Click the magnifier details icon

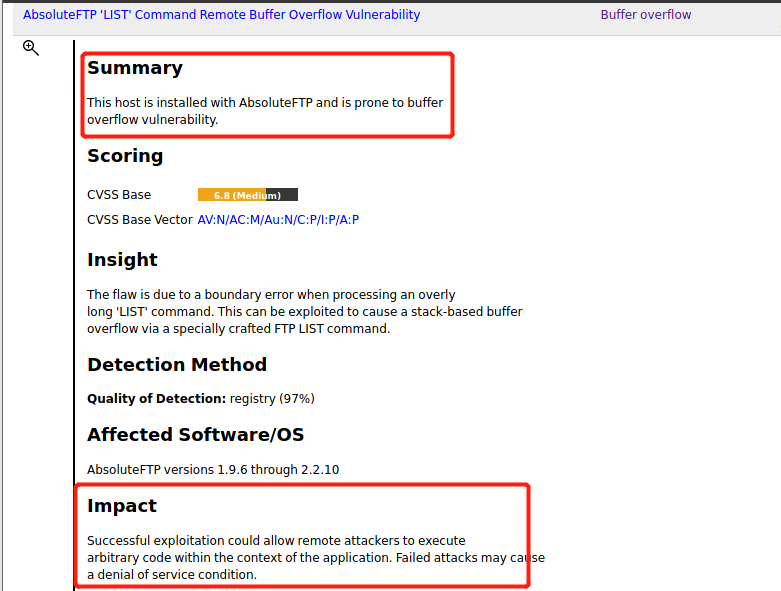31,48
